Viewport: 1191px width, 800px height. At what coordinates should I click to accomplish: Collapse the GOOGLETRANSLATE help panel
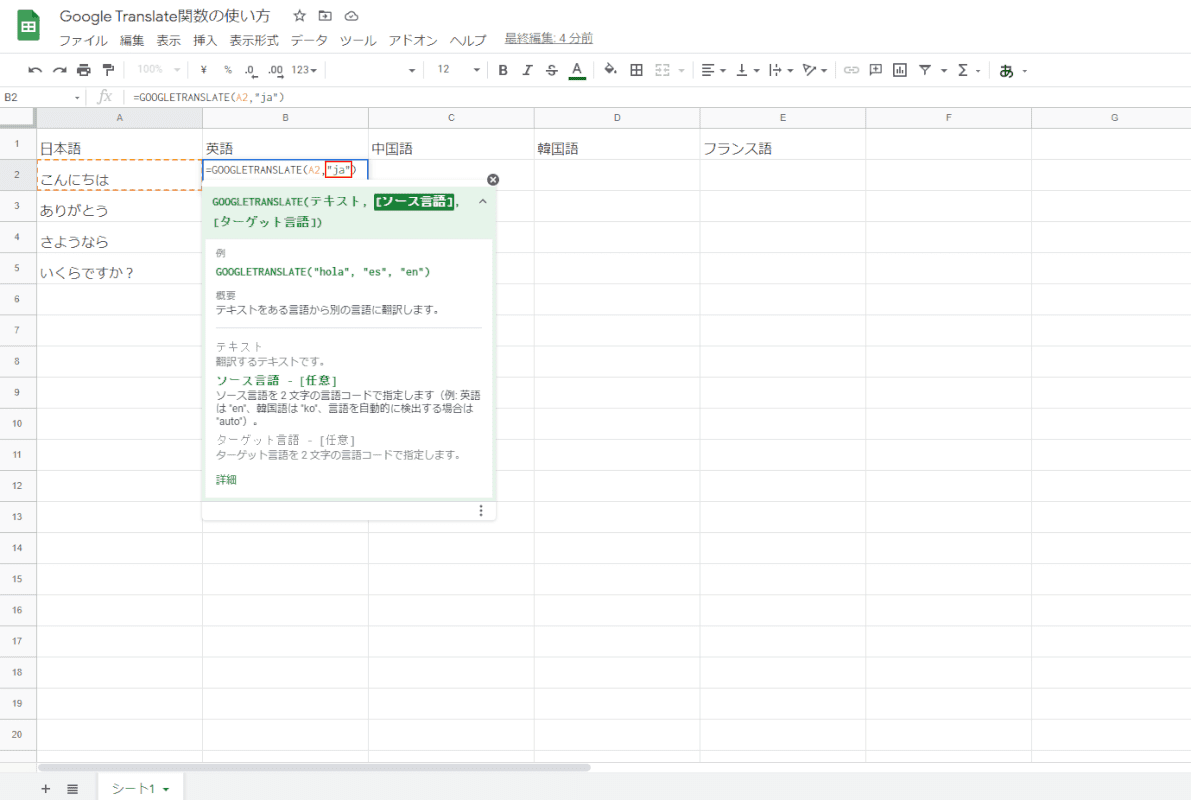482,201
